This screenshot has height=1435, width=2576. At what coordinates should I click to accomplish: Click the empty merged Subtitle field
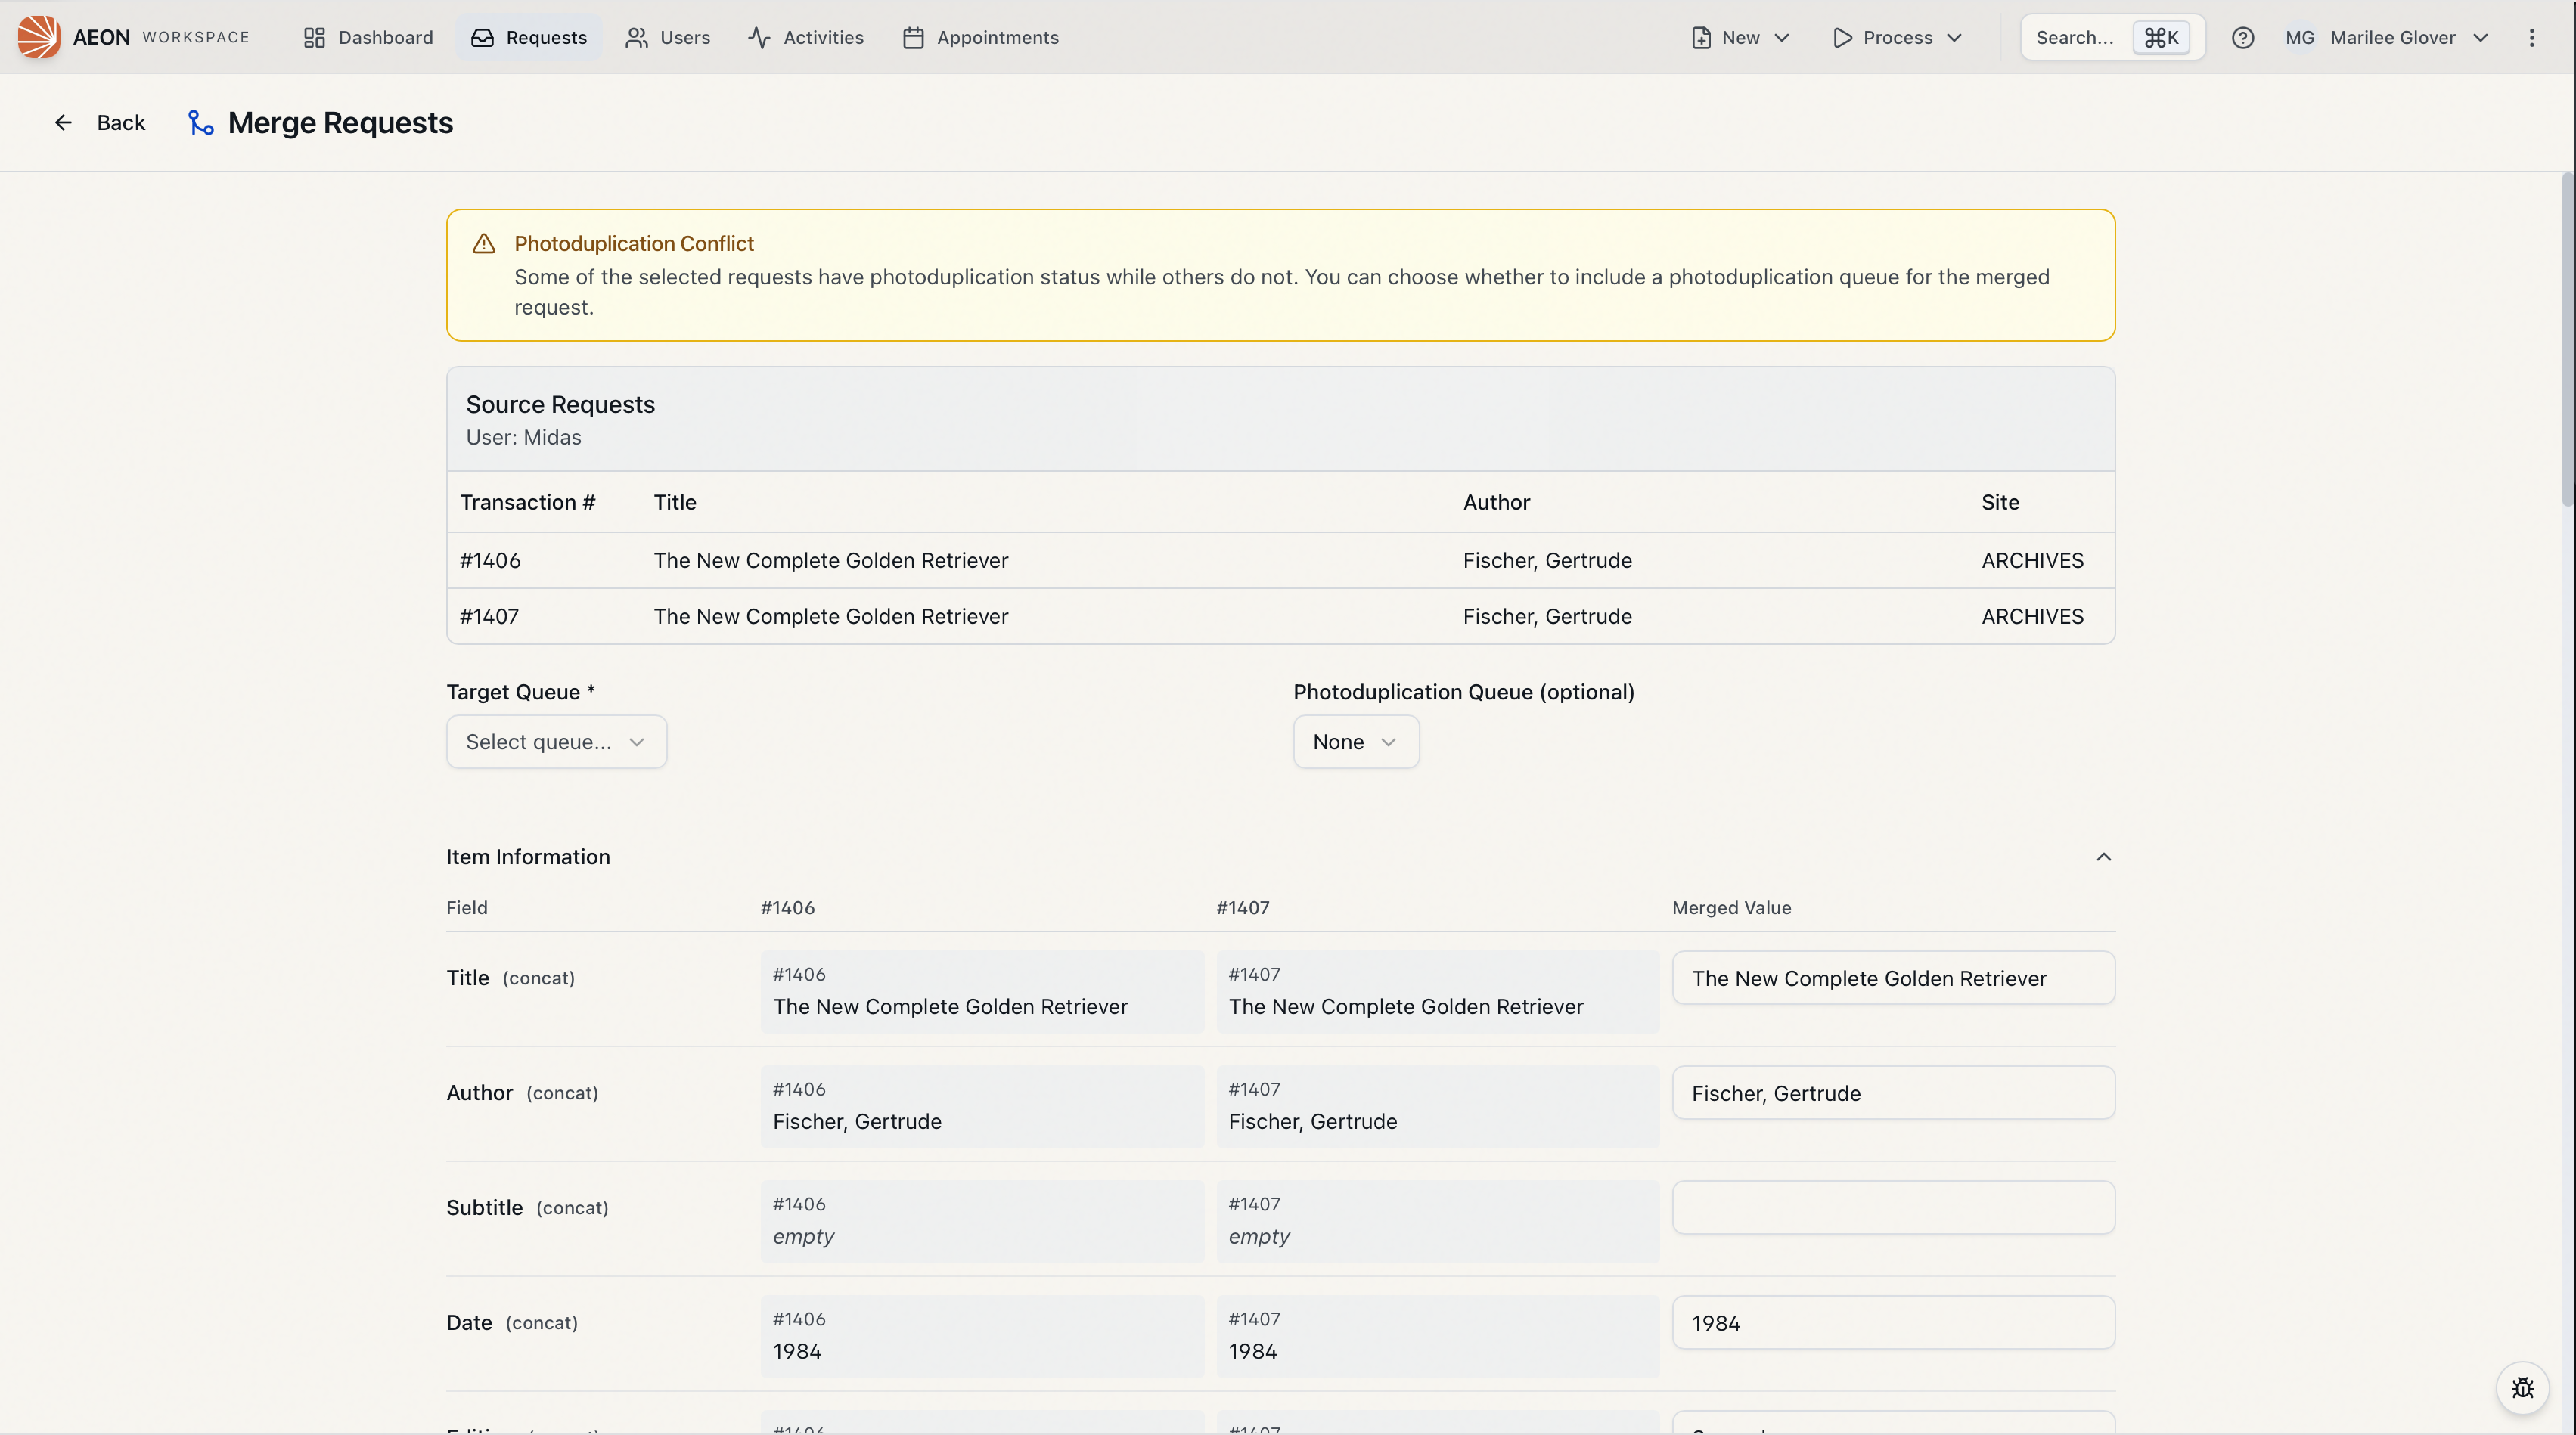1893,1207
